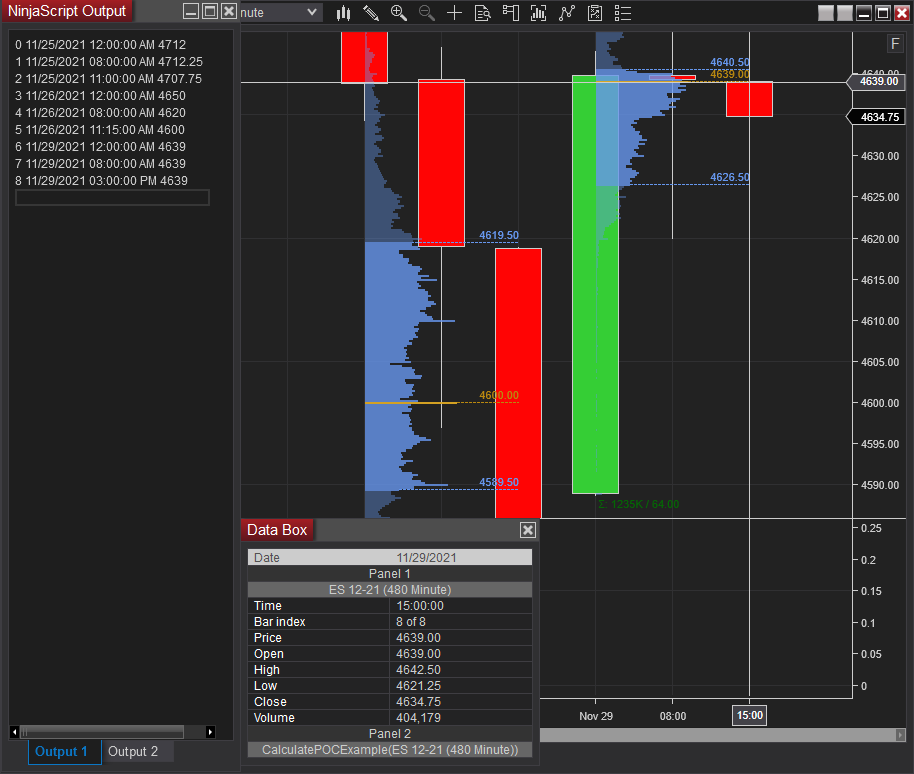Switch to the Output 2 tab
Viewport: 914px width, 774px height.
coord(133,751)
